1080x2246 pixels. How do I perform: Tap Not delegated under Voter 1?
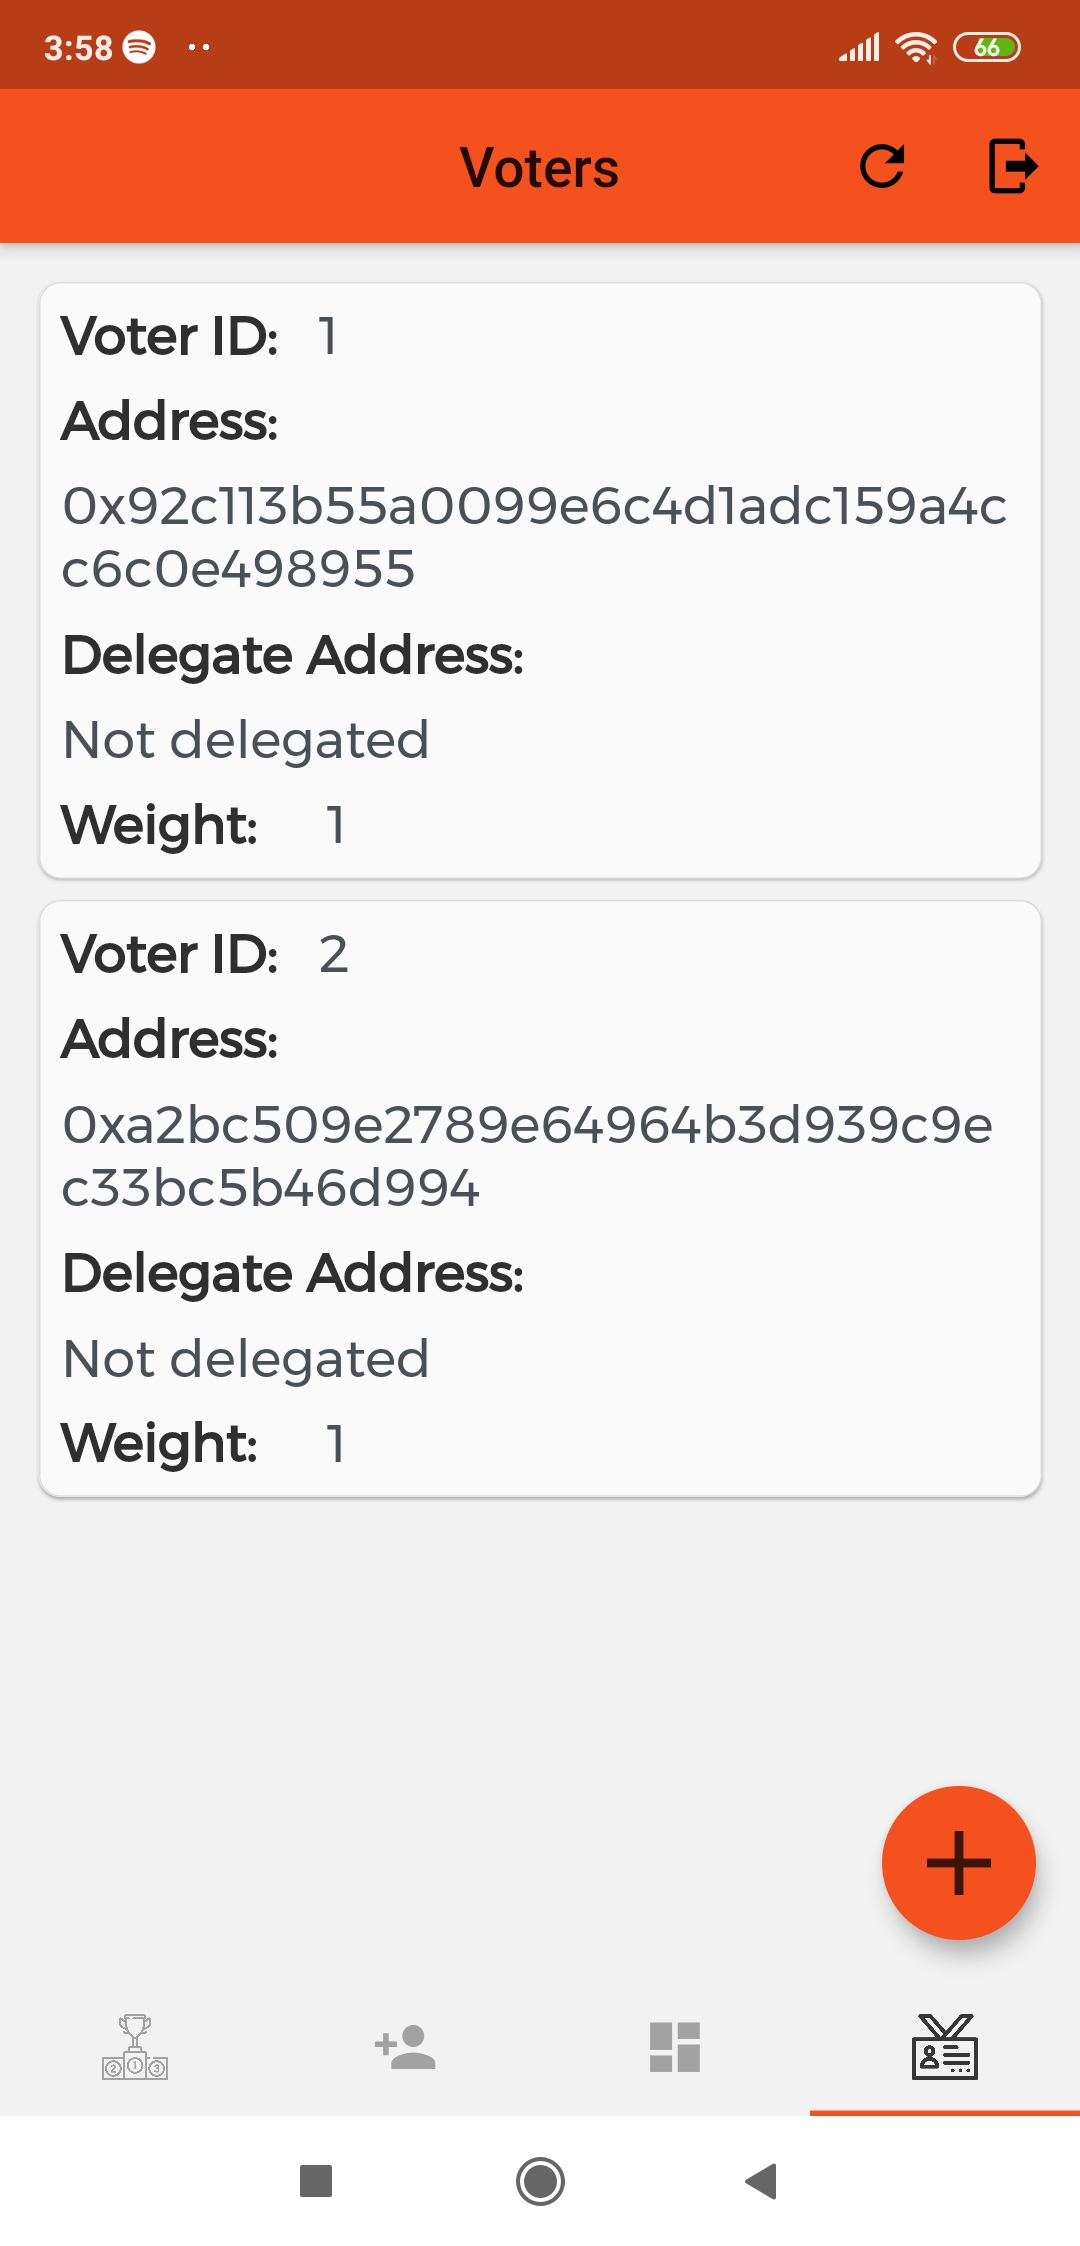pyautogui.click(x=246, y=740)
